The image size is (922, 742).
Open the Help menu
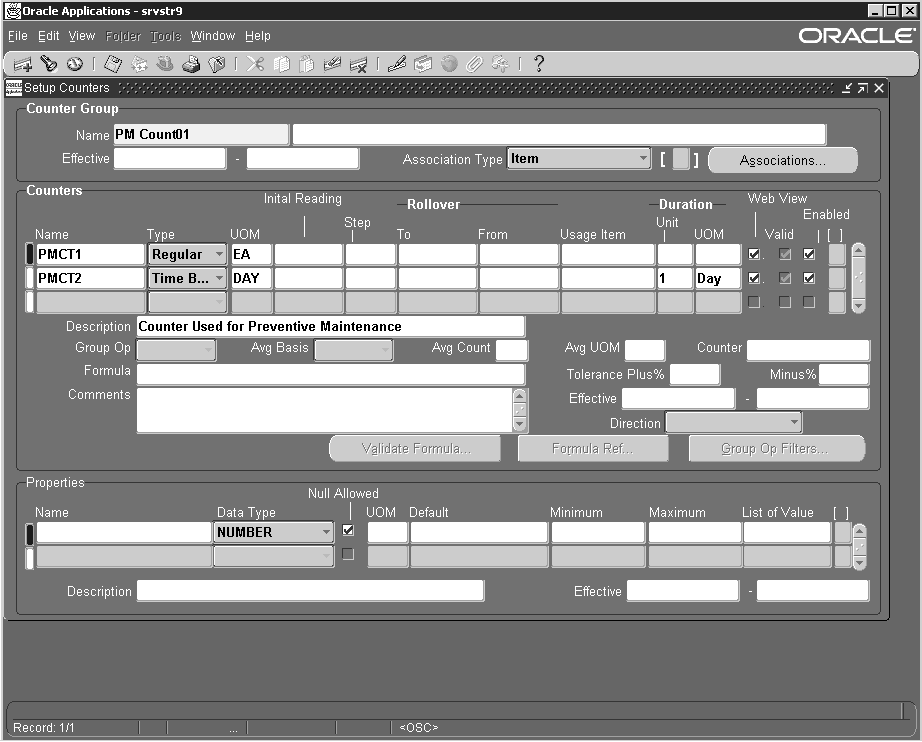(x=258, y=36)
